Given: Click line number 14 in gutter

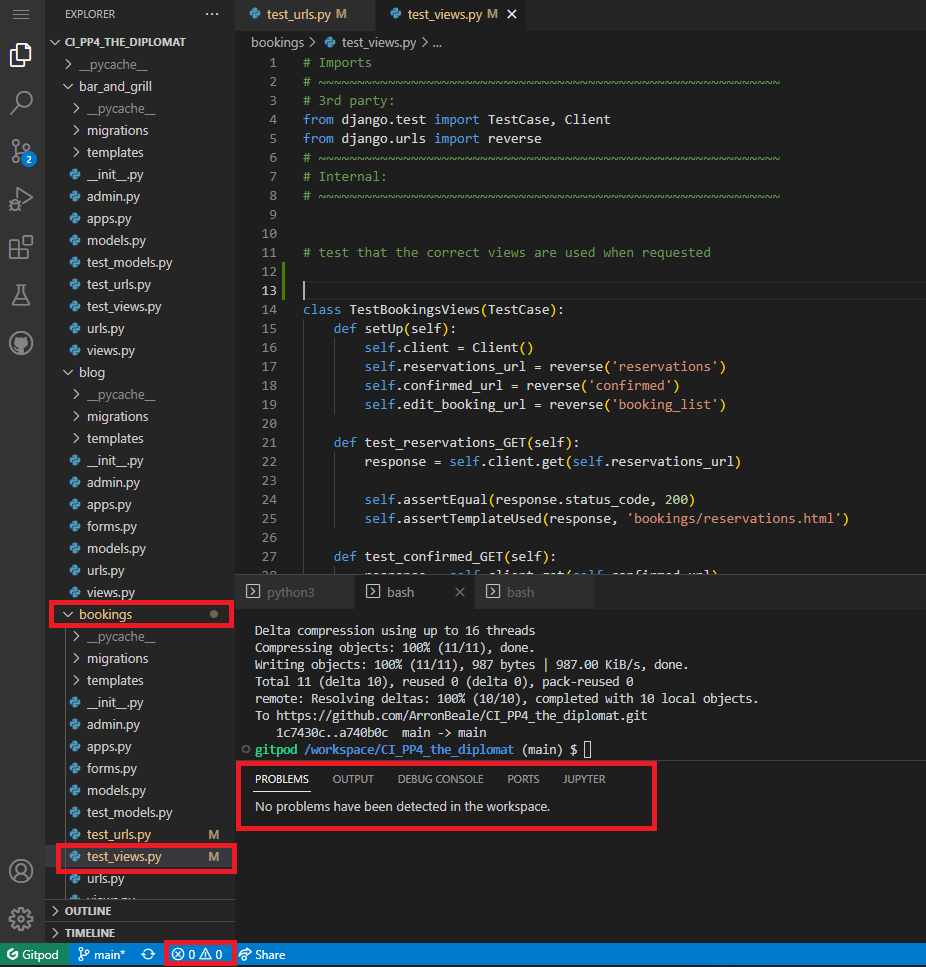Looking at the screenshot, I should (269, 310).
